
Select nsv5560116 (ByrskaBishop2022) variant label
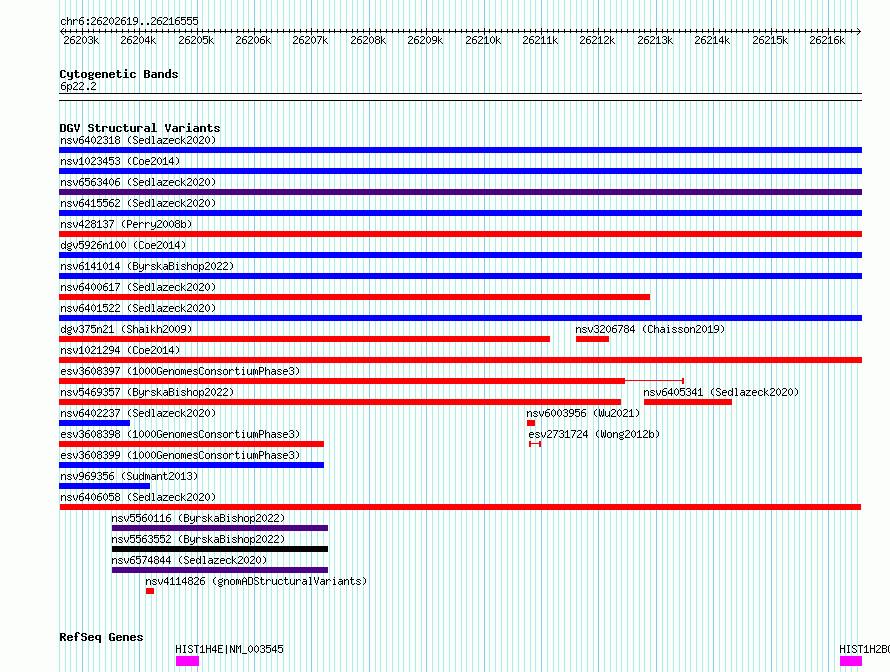(x=198, y=518)
